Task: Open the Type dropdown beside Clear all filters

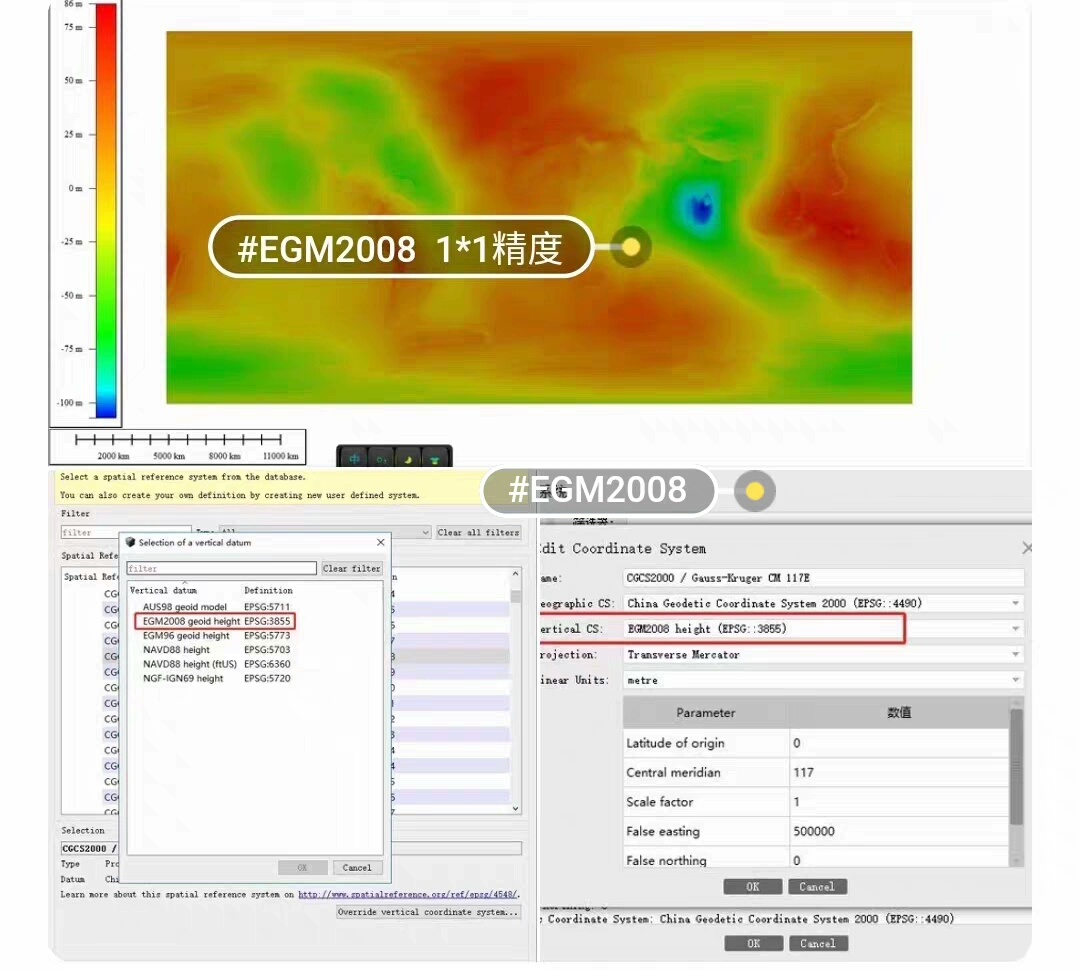Action: tap(325, 533)
